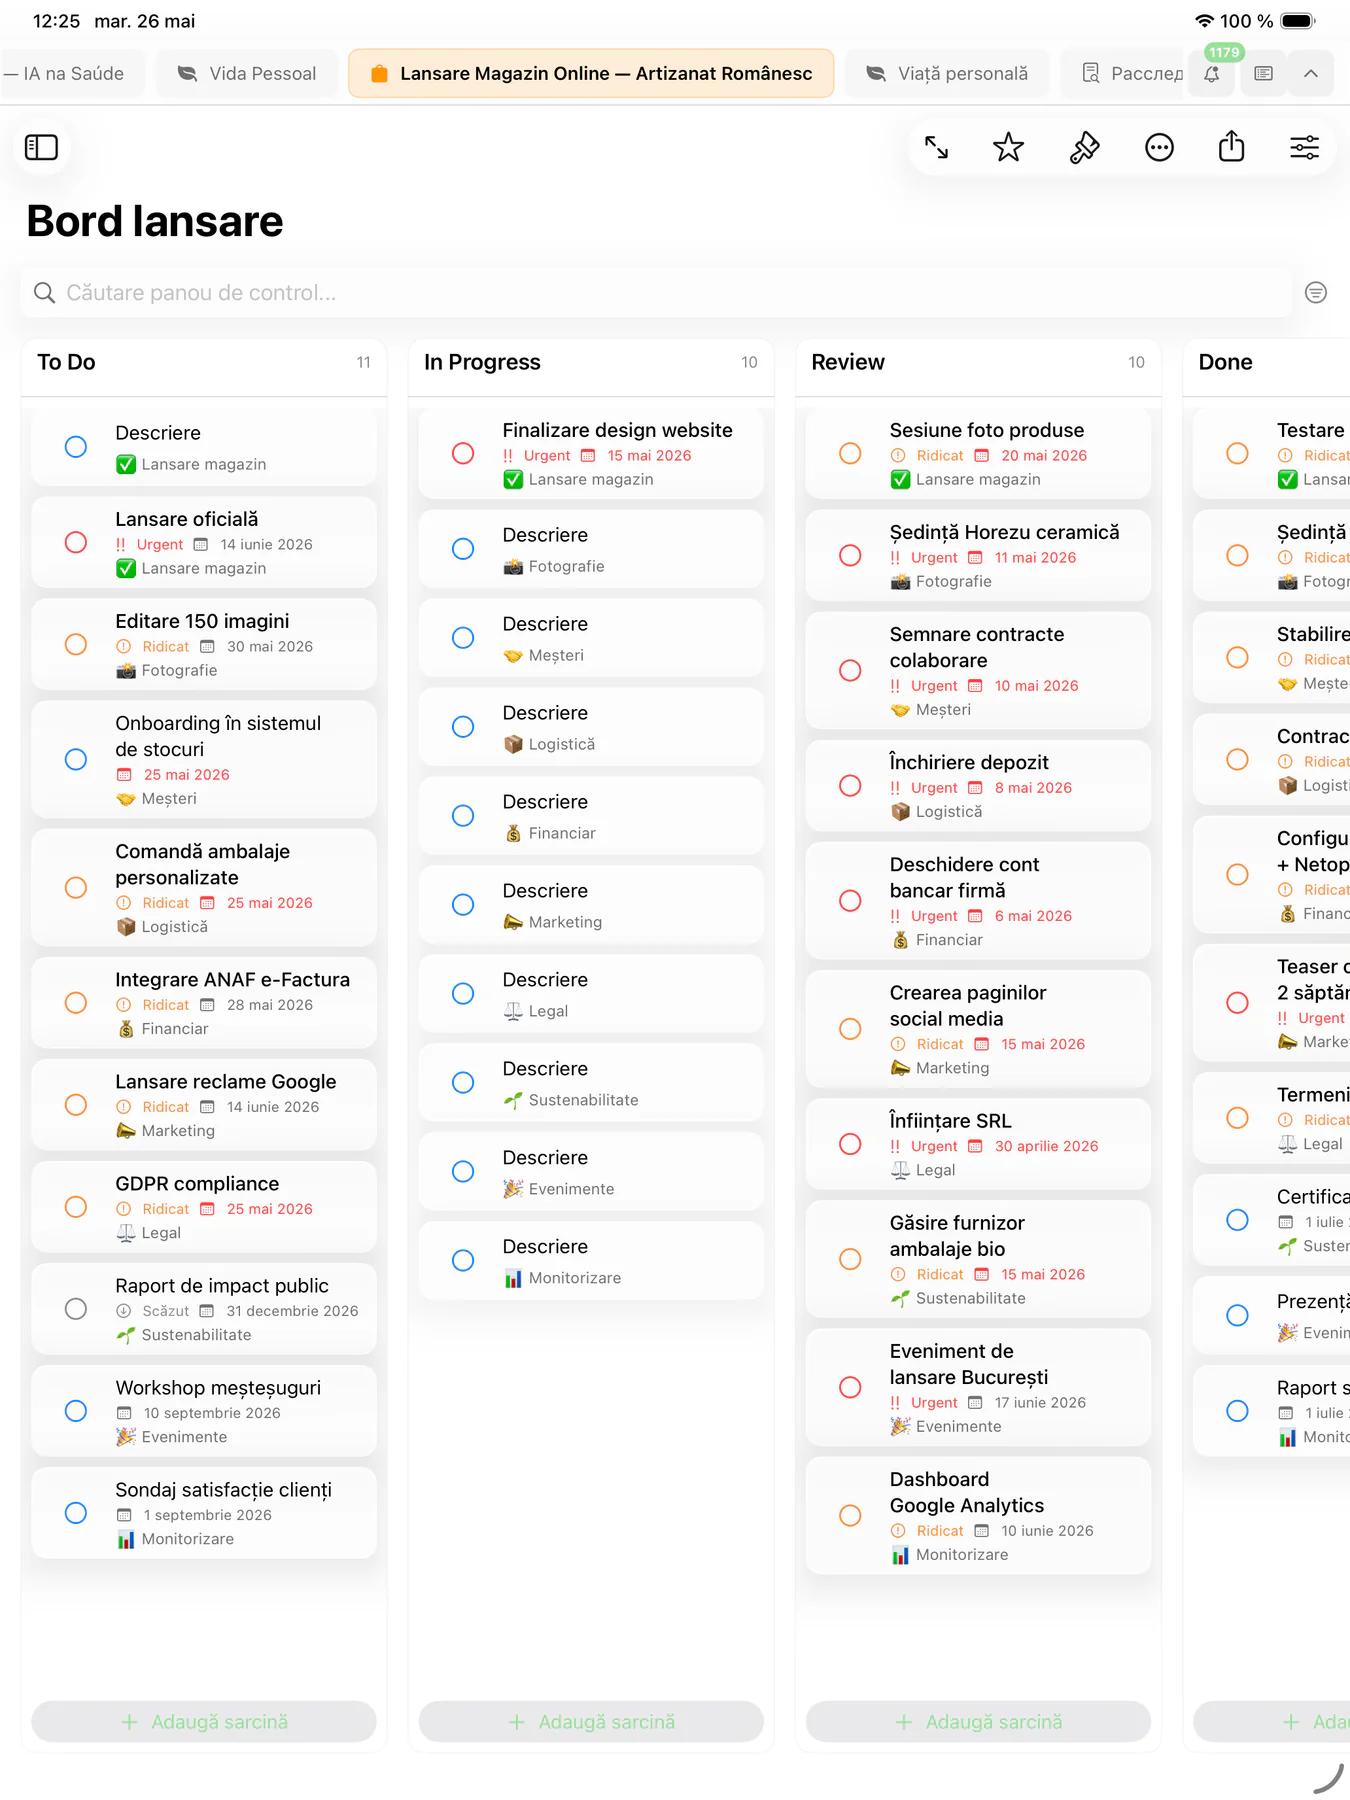Click Lansare magazin checkmark on Lansare oficială
The width and height of the screenshot is (1350, 1800).
(126, 568)
